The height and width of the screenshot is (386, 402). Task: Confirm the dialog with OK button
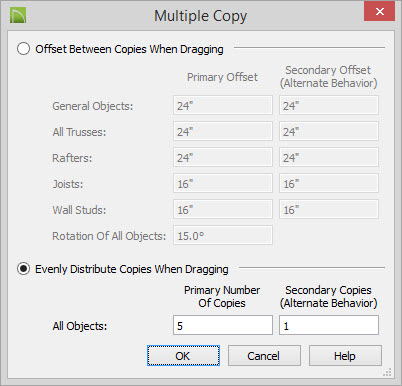(183, 356)
